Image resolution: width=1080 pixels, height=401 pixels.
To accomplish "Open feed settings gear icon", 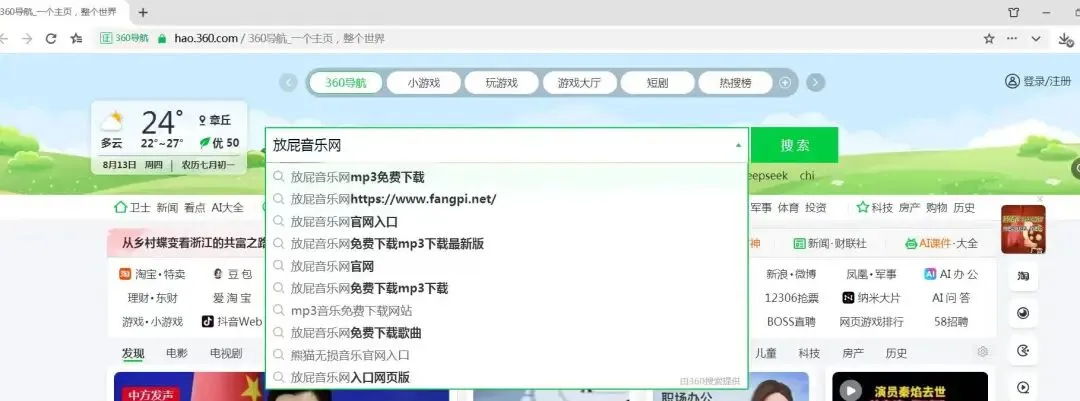I will pos(983,352).
